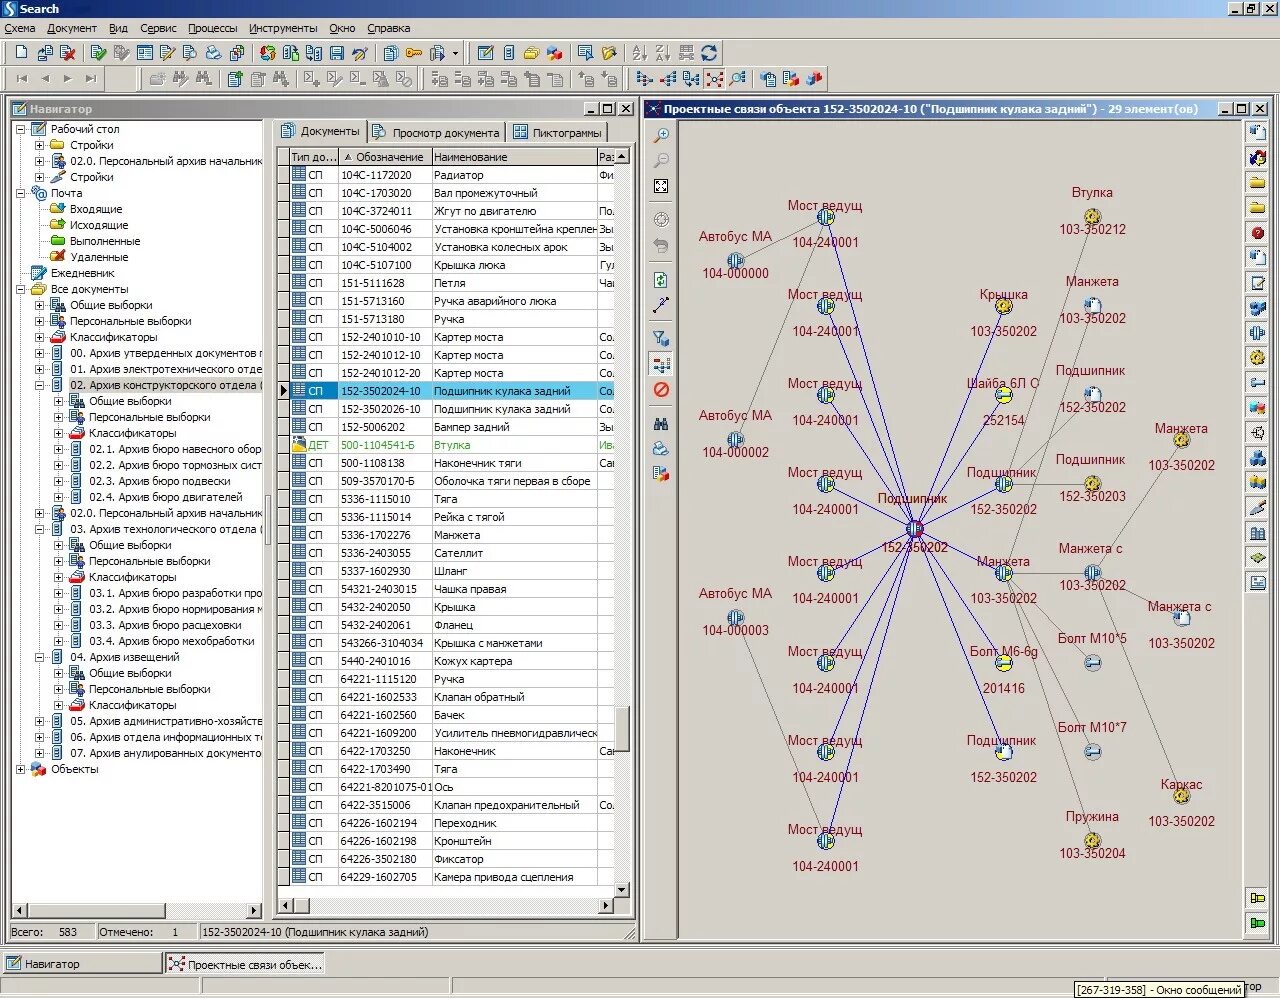Expand 00. Архив утвержденных документов node
Viewport: 1280px width, 998px height.
click(x=40, y=353)
